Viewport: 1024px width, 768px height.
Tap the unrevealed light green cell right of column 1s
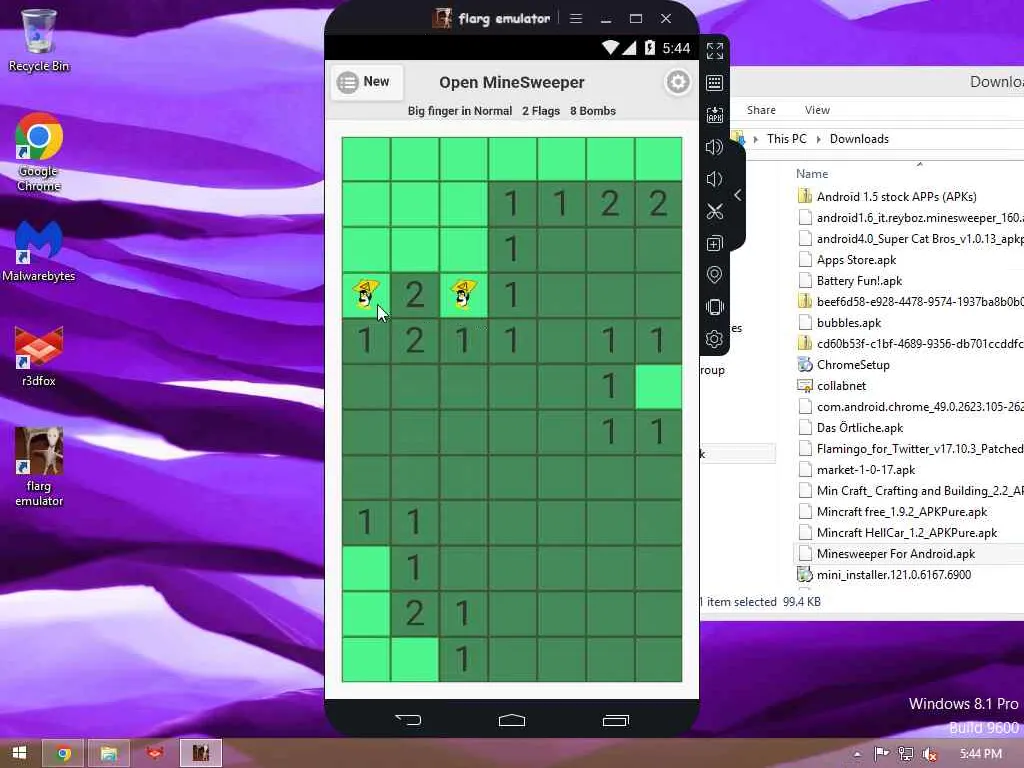pyautogui.click(x=659, y=387)
